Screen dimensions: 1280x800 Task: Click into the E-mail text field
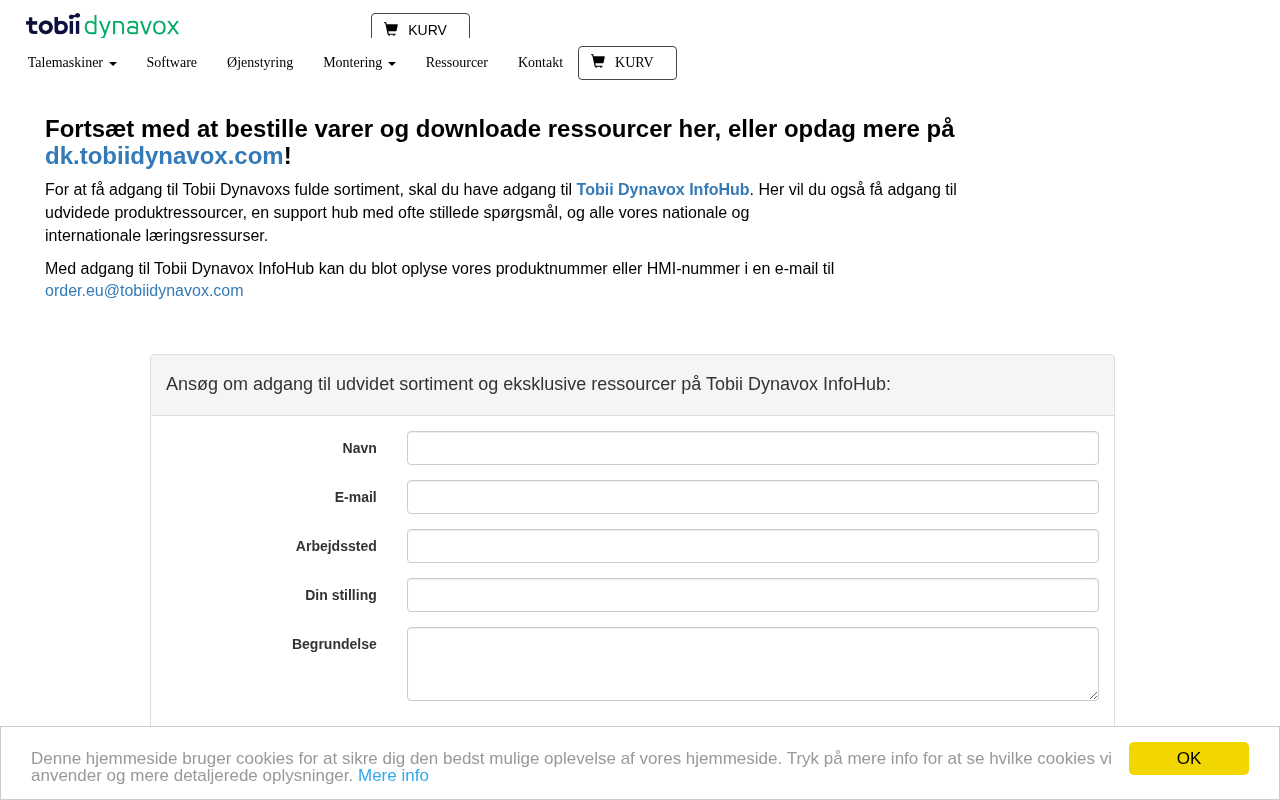[752, 497]
